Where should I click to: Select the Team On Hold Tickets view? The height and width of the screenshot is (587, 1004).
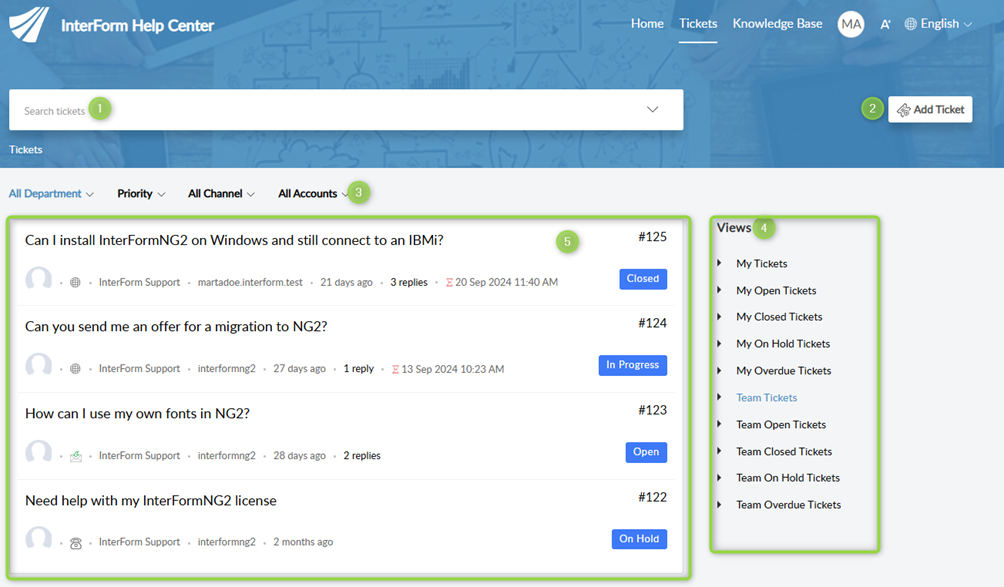click(788, 478)
